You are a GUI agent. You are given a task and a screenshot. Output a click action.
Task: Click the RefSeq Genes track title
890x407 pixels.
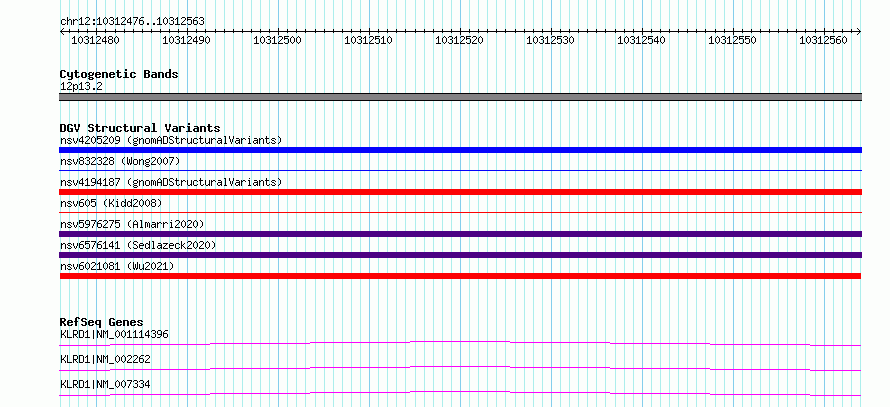click(102, 323)
